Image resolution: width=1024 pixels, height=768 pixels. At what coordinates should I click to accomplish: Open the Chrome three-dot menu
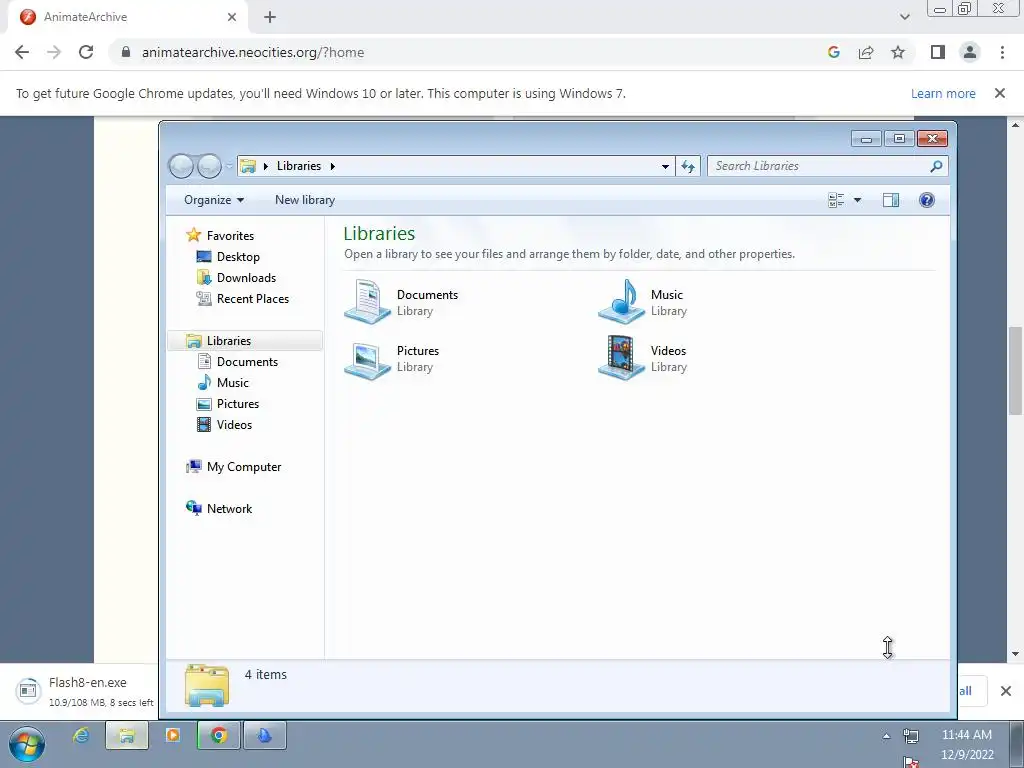pyautogui.click(x=1002, y=52)
